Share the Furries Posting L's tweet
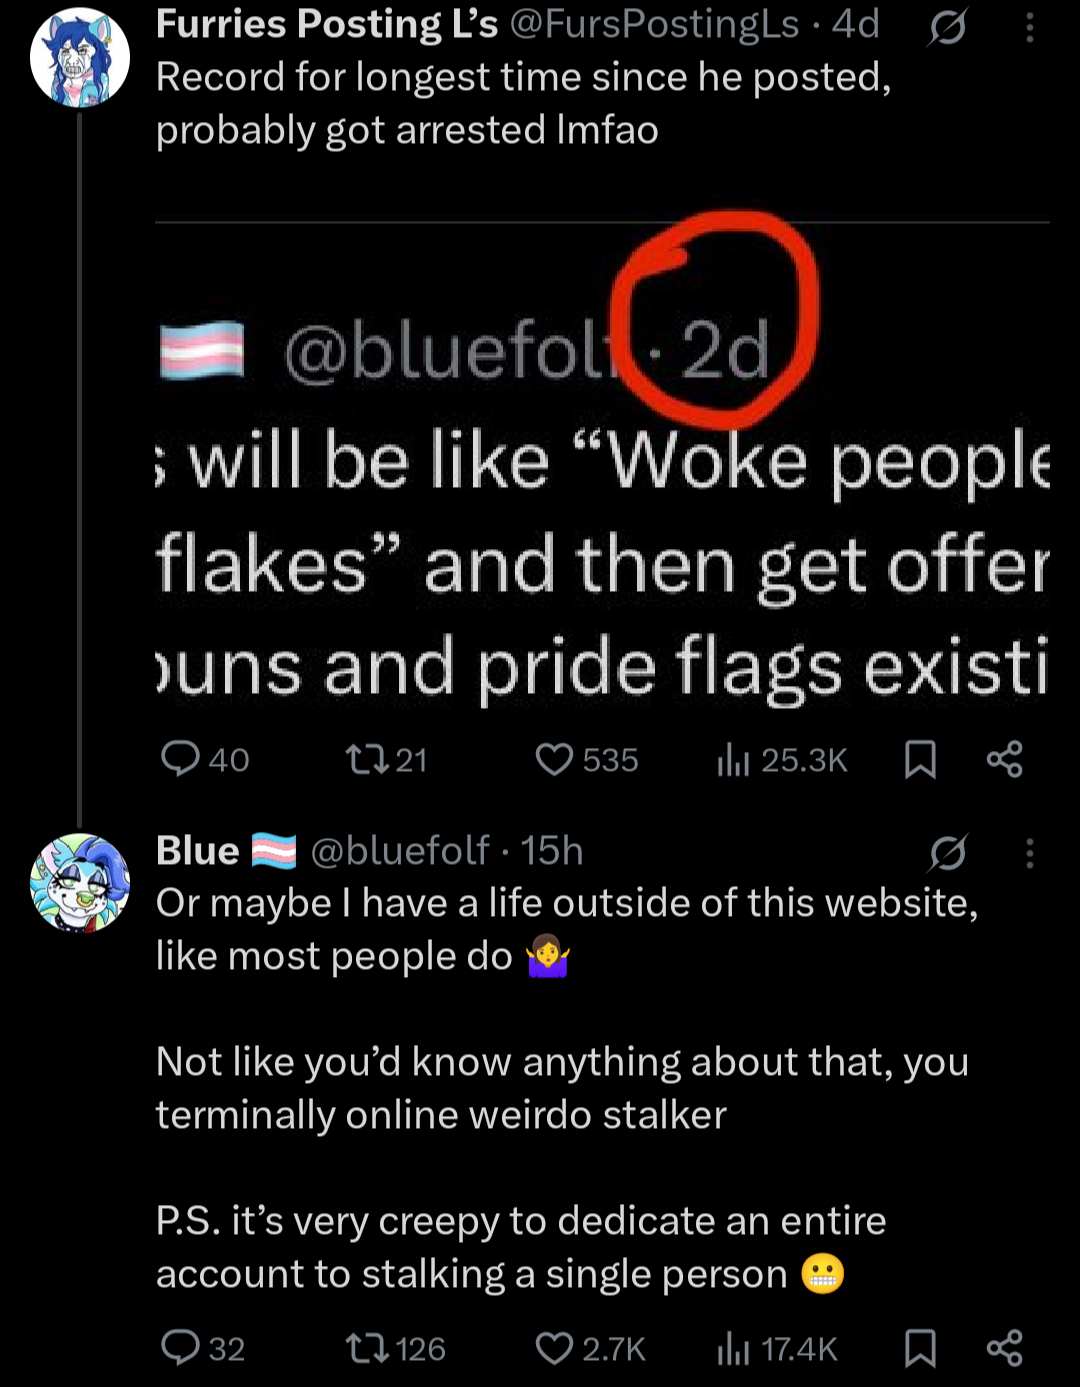 (1005, 759)
